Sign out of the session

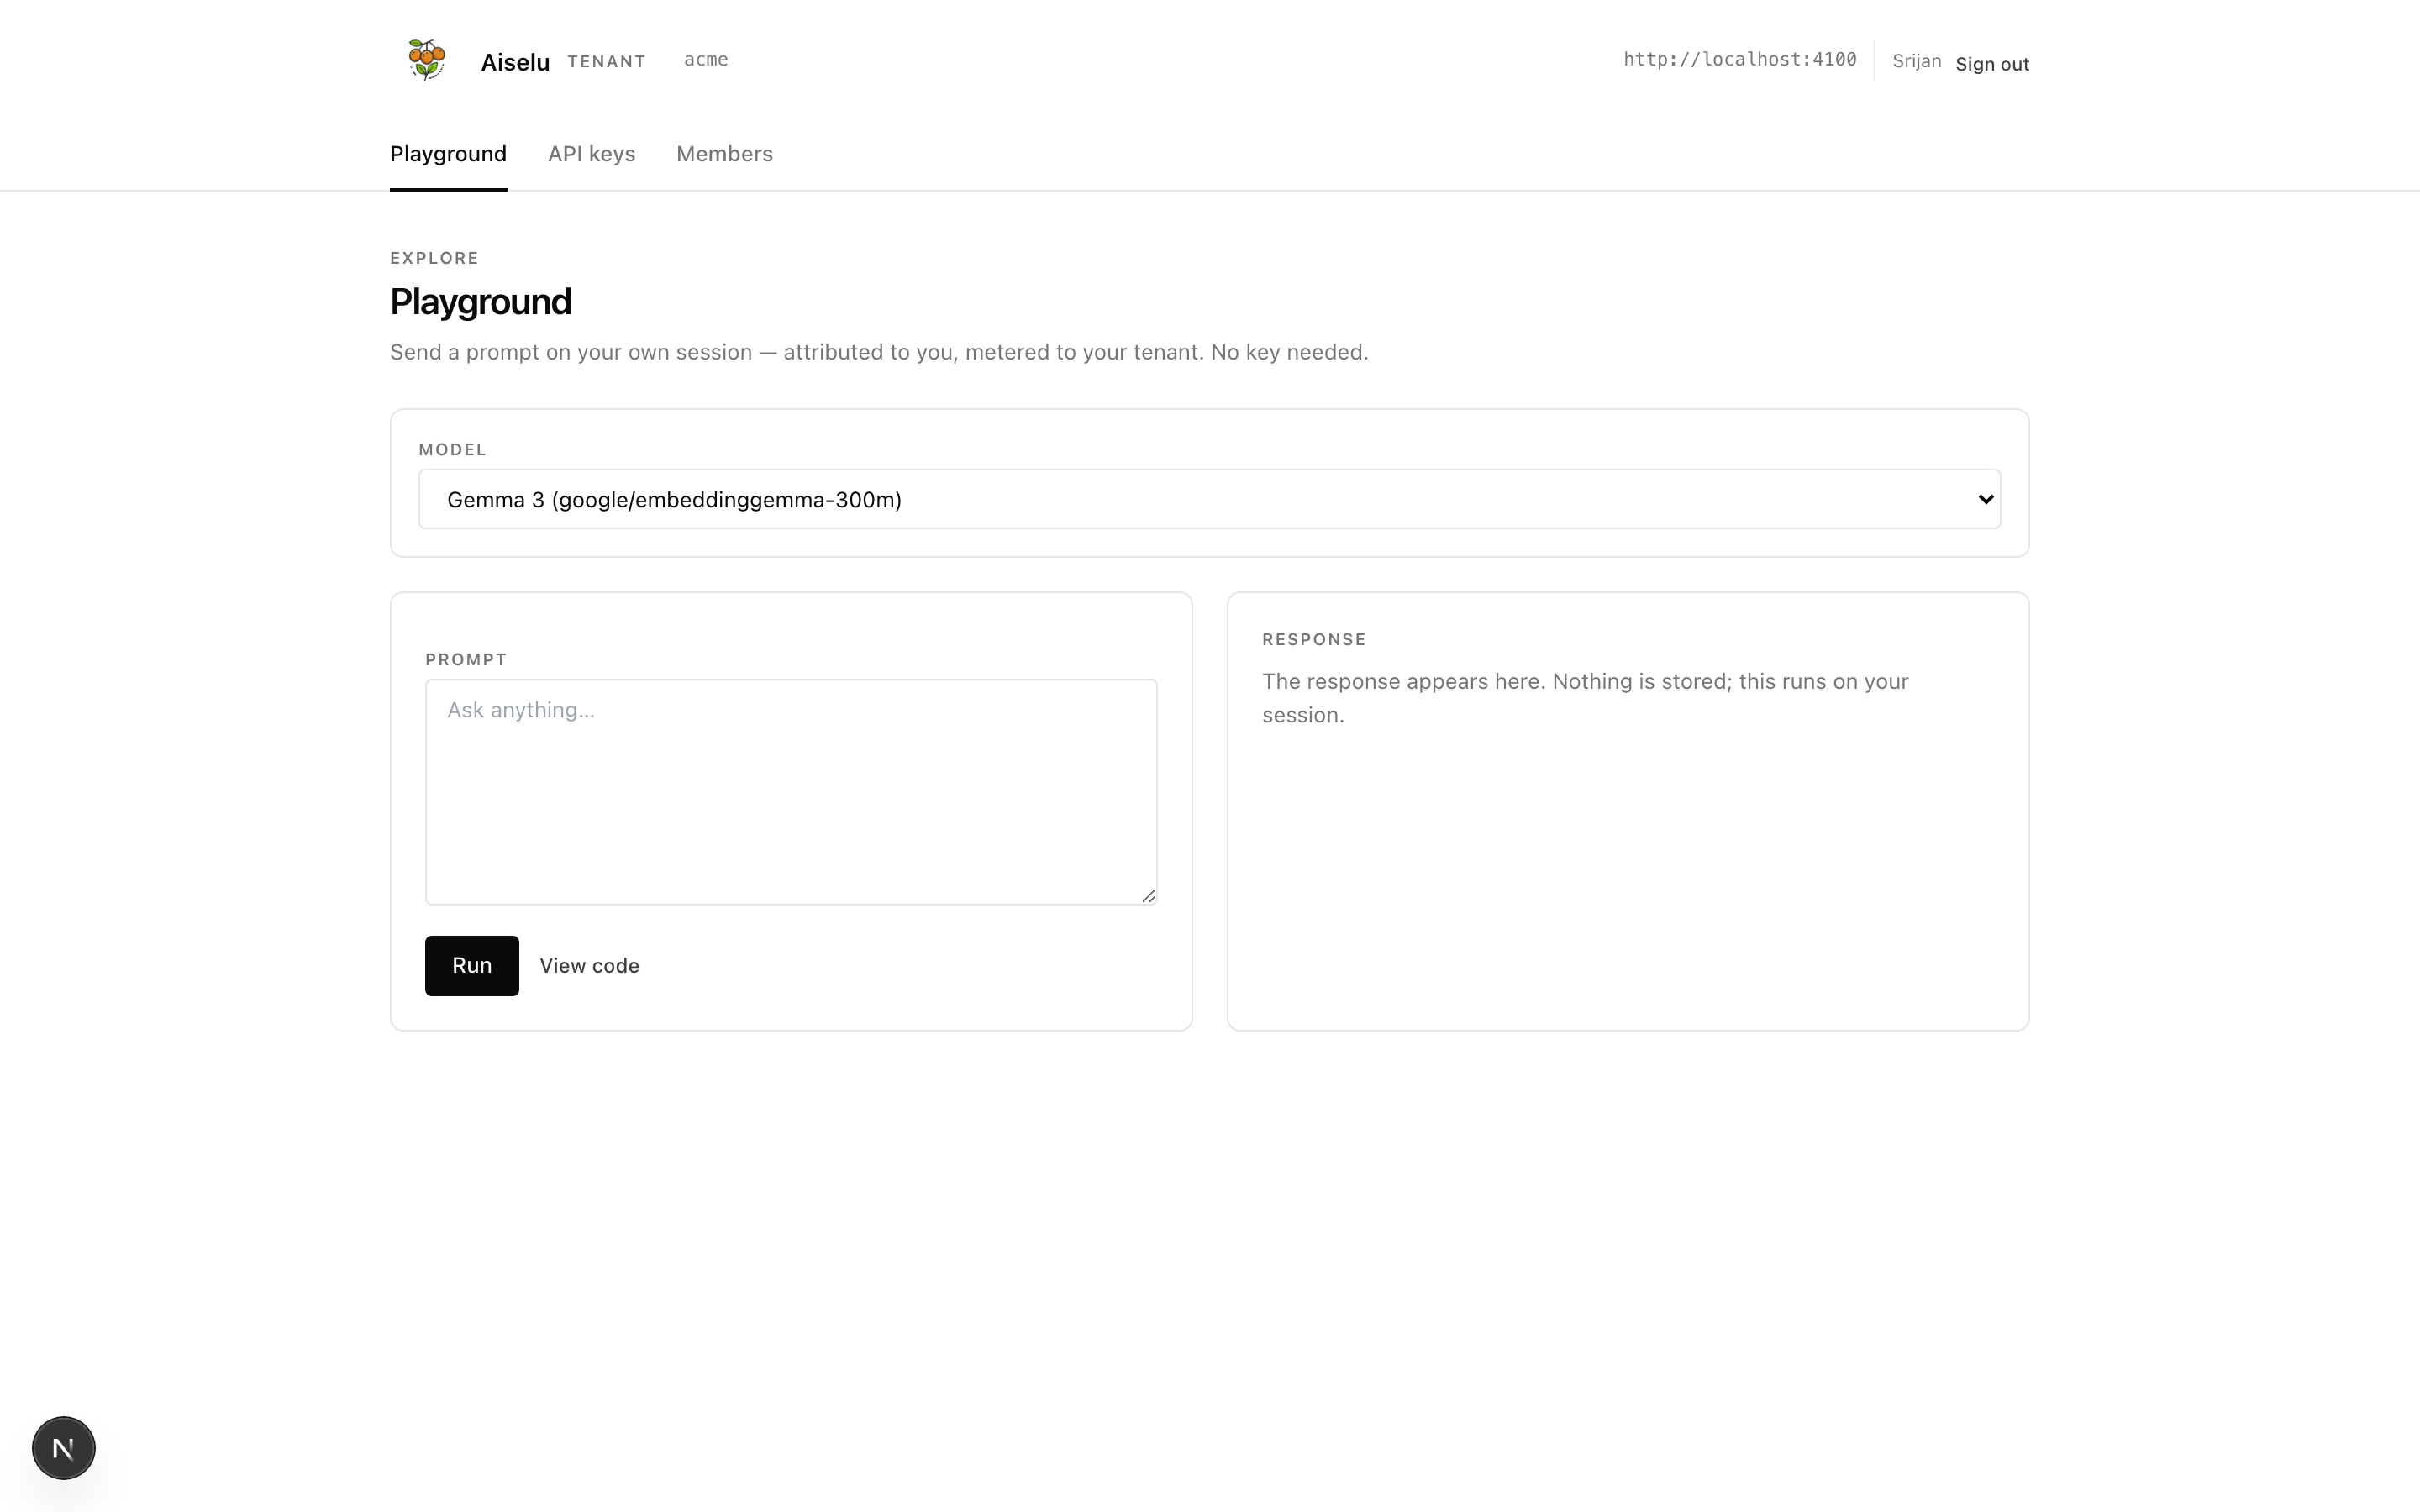[1992, 64]
